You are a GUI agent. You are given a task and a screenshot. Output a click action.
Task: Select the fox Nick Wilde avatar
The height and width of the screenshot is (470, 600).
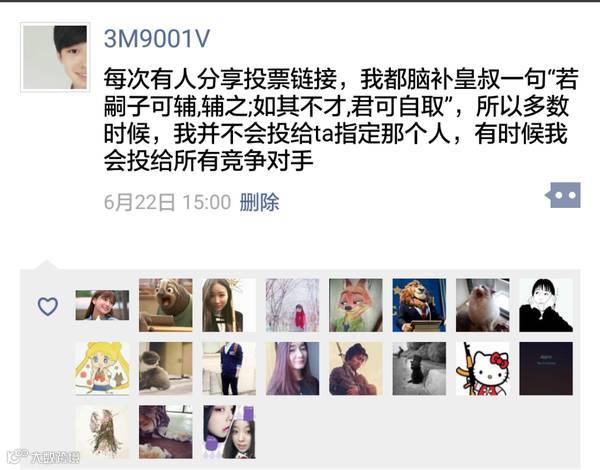356,305
